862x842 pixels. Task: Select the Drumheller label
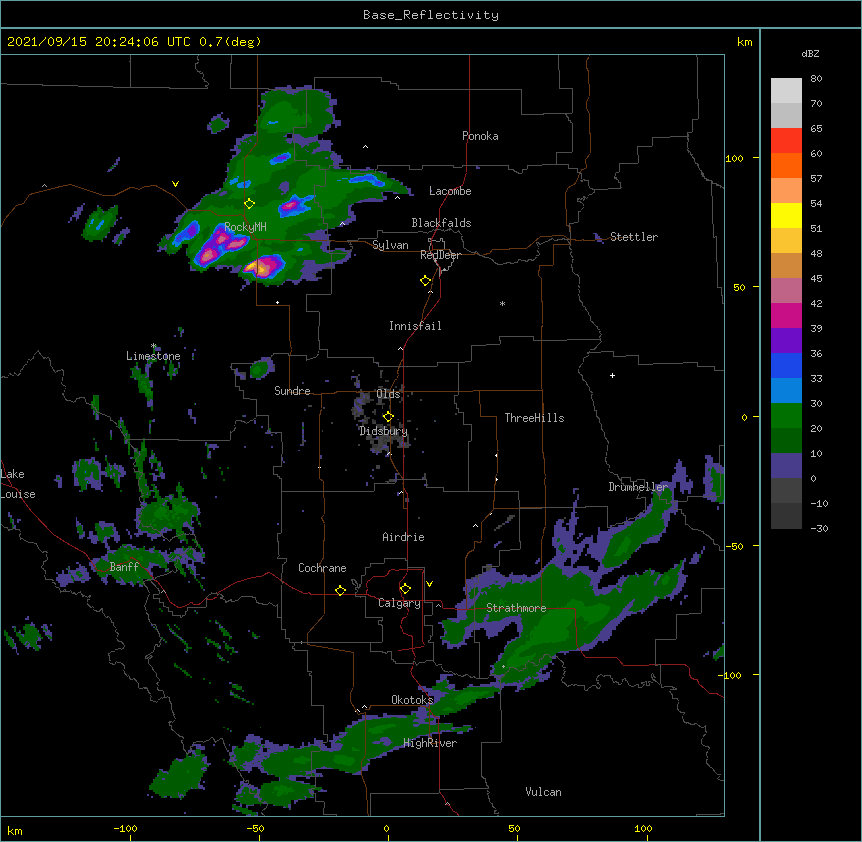638,487
